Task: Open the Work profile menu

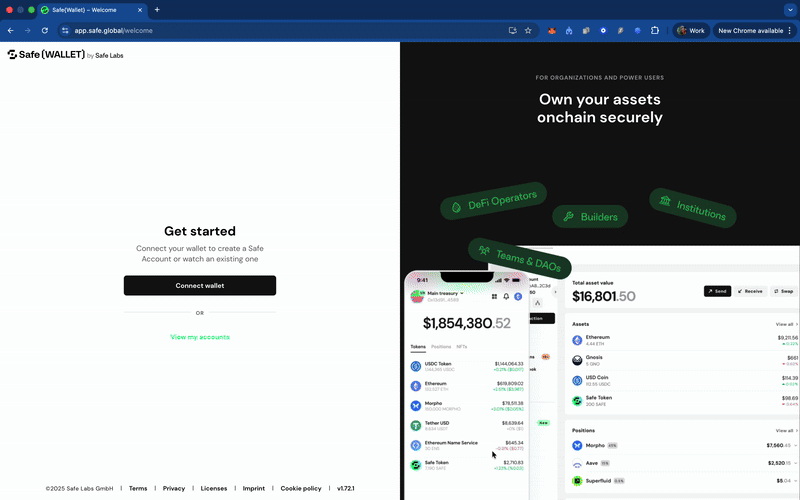Action: [x=691, y=31]
